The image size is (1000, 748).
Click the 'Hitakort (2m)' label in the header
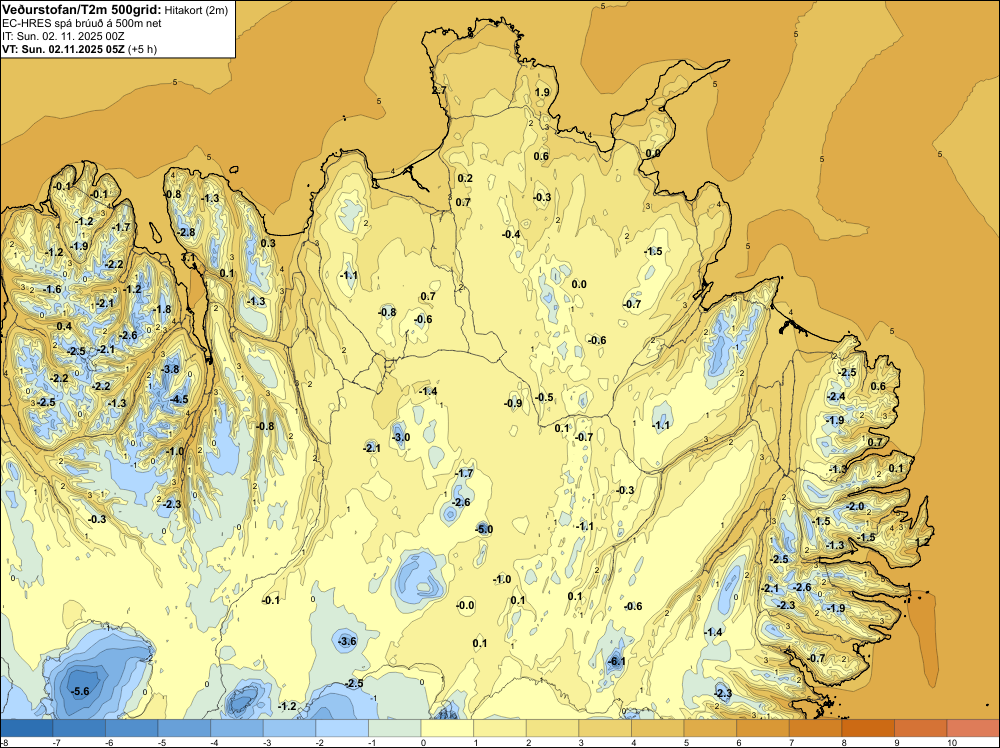click(x=196, y=10)
